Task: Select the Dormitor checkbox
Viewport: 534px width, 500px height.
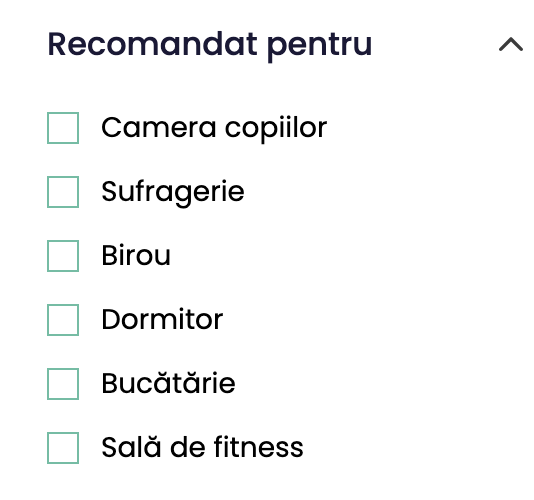Action: 63,320
